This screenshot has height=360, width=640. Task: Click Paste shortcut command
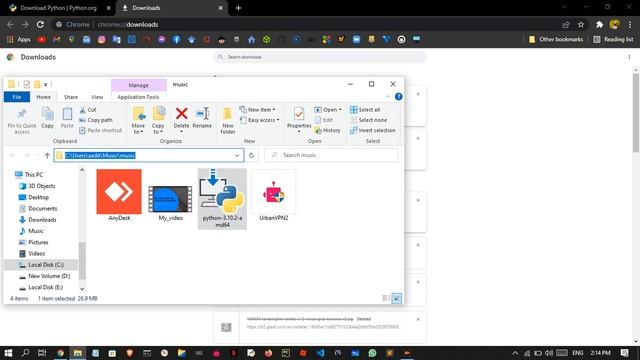(x=100, y=130)
